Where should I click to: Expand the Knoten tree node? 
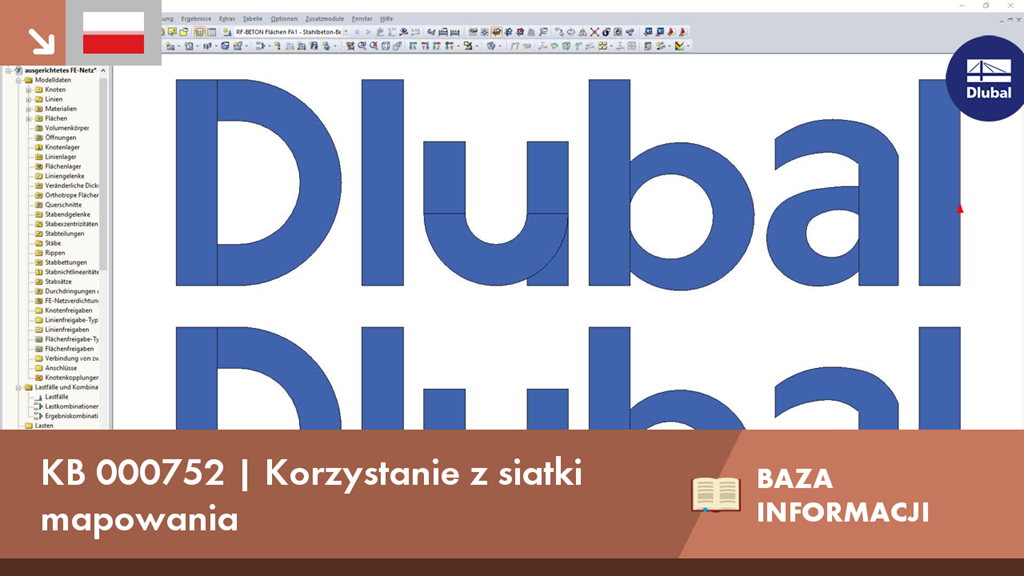29,90
